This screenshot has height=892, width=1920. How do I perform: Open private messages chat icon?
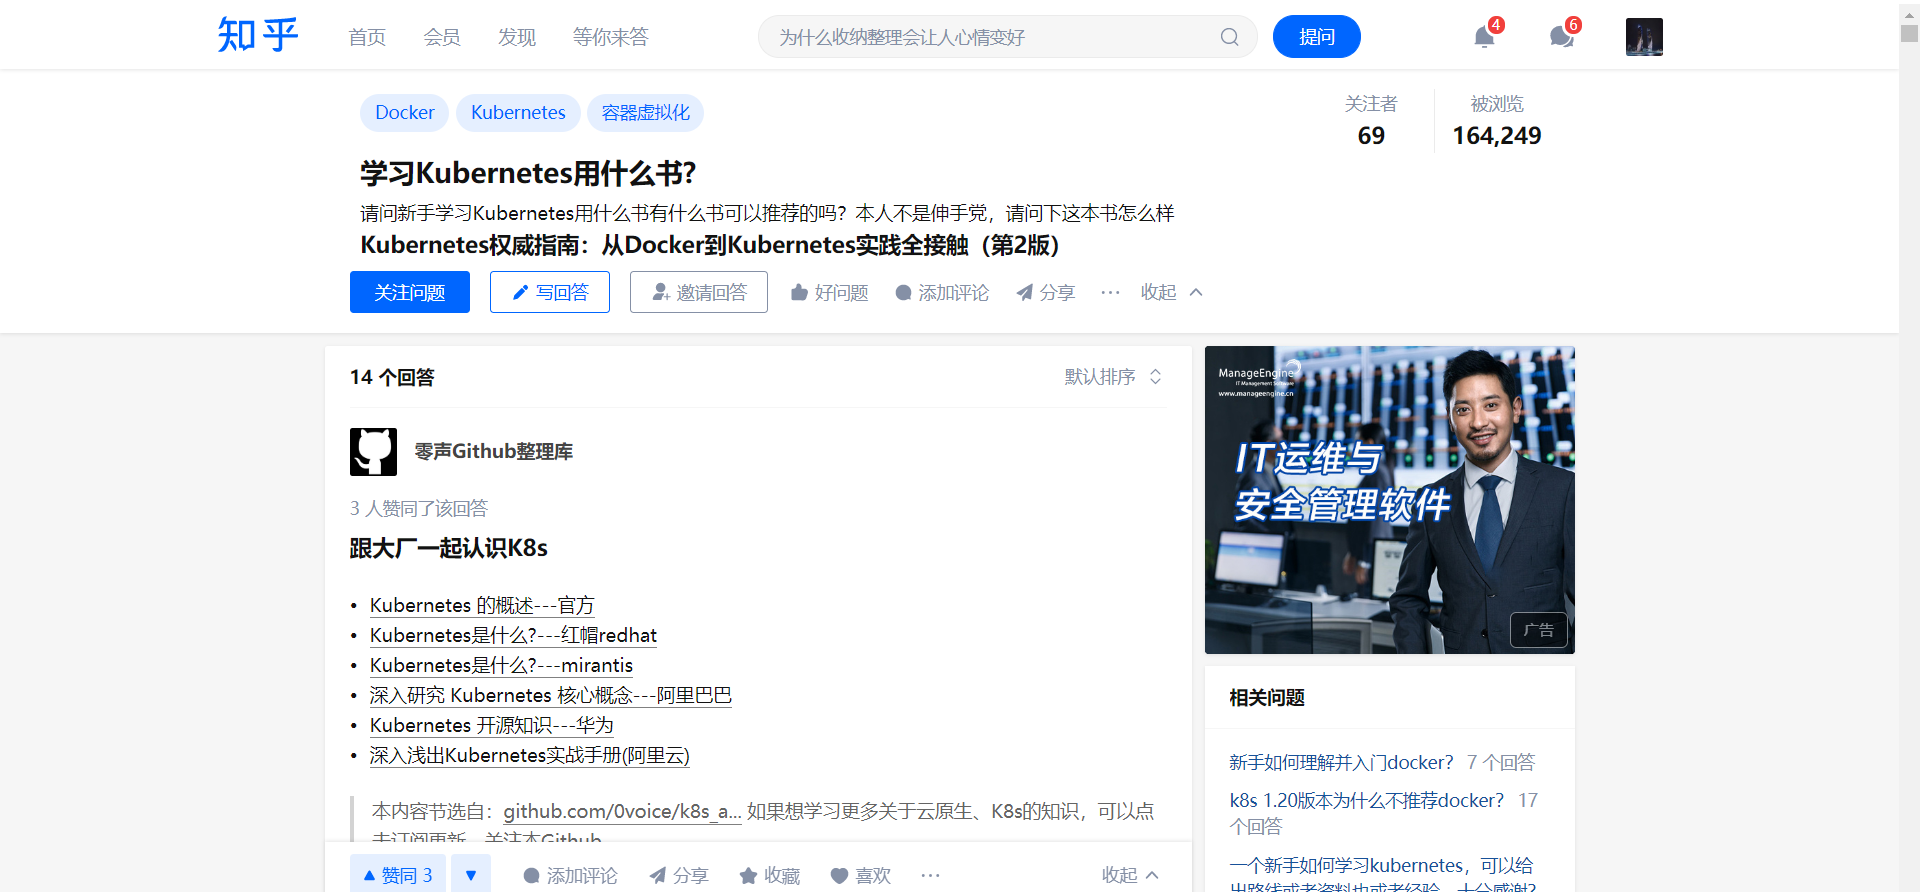tap(1561, 37)
